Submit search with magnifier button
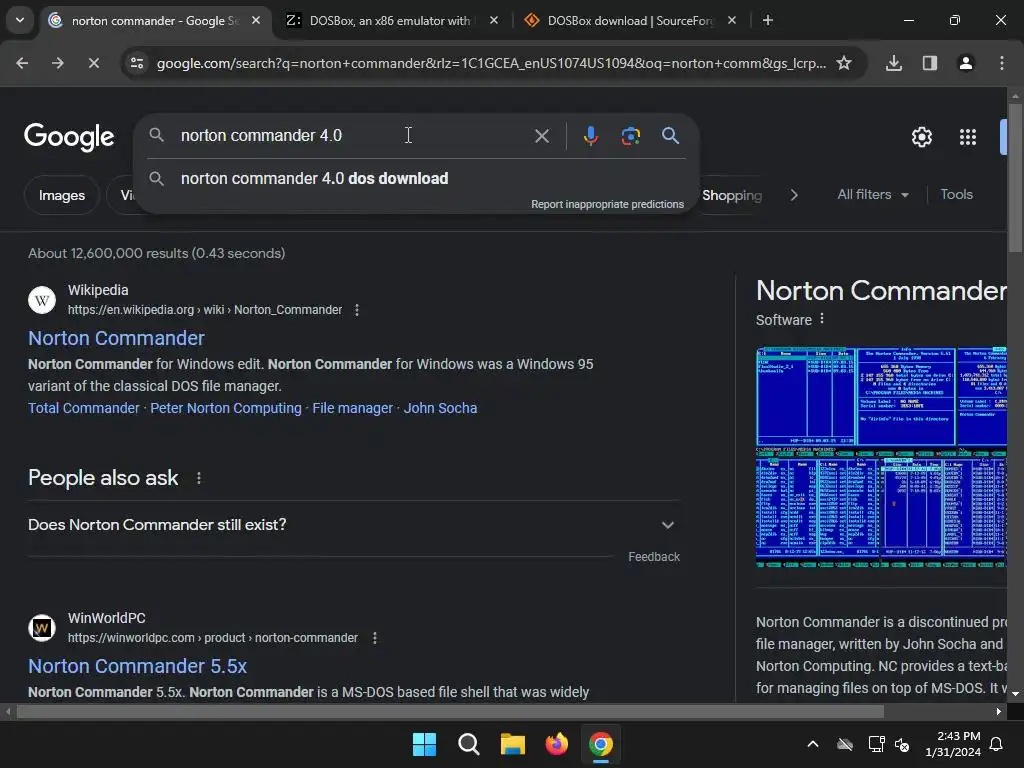The image size is (1024, 768). point(670,136)
